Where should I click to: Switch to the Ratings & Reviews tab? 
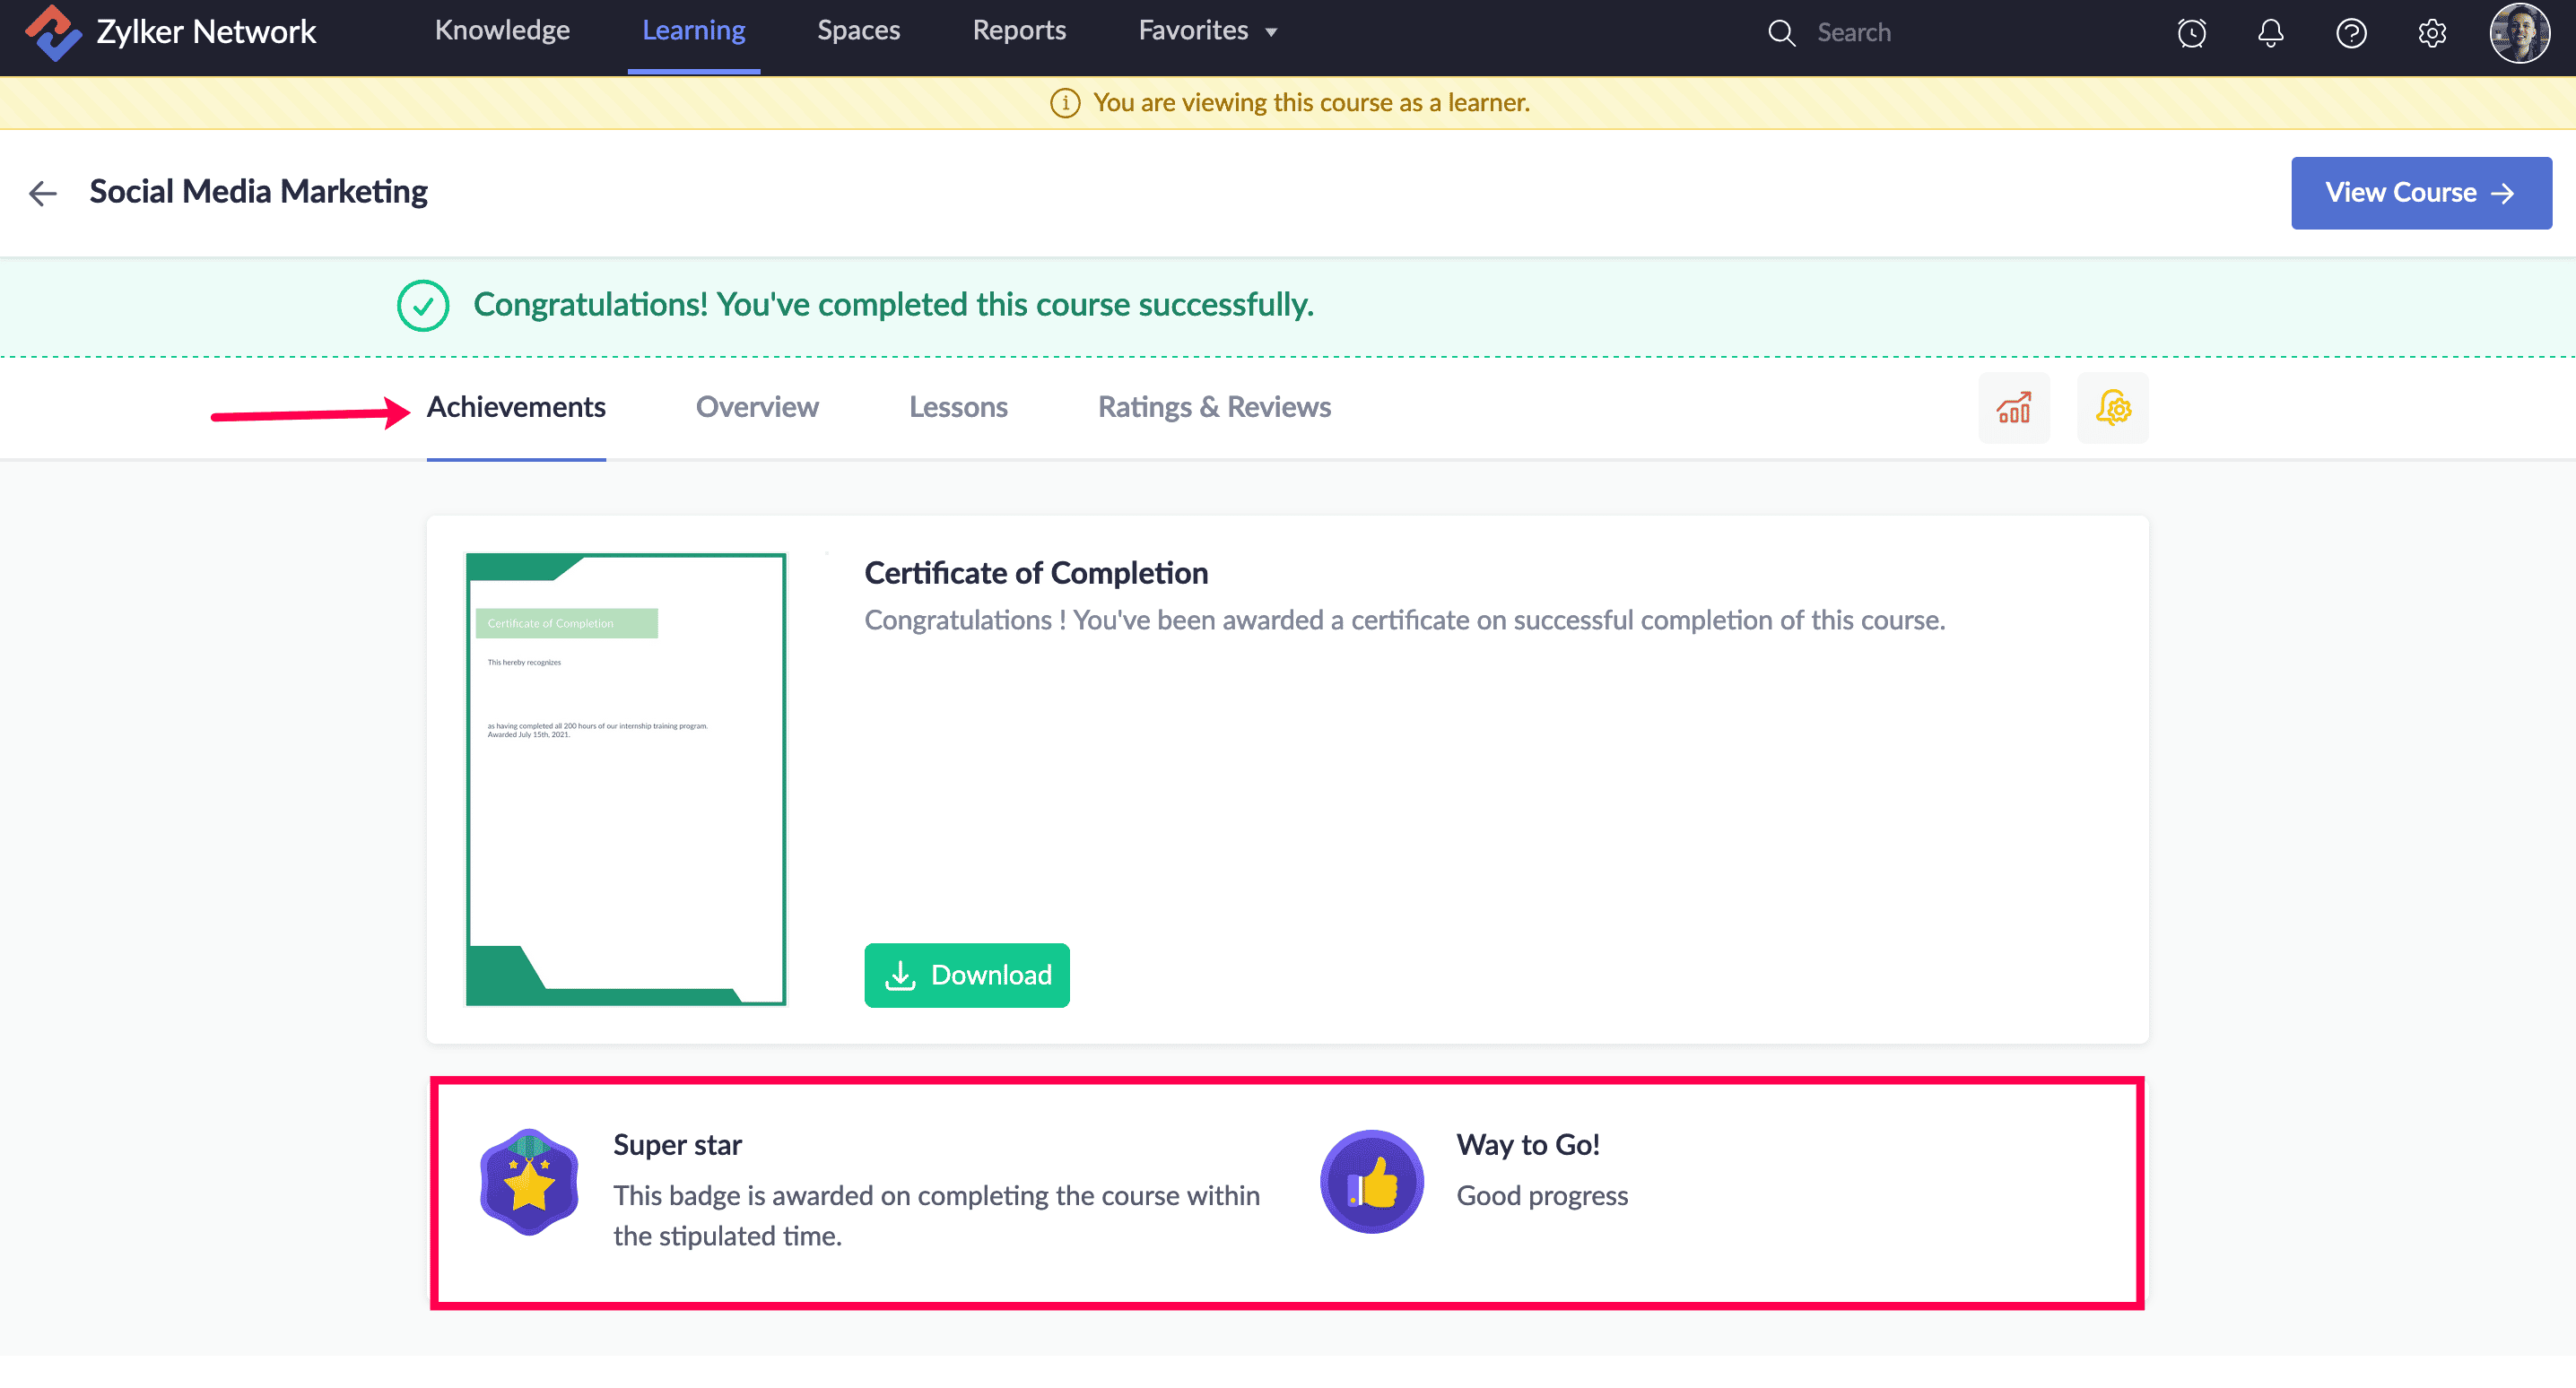point(1214,407)
